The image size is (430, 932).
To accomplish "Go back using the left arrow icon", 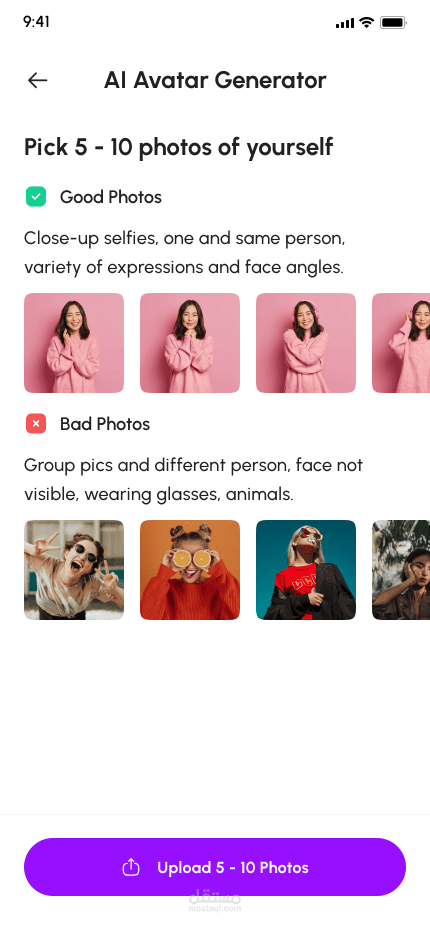I will pos(37,80).
